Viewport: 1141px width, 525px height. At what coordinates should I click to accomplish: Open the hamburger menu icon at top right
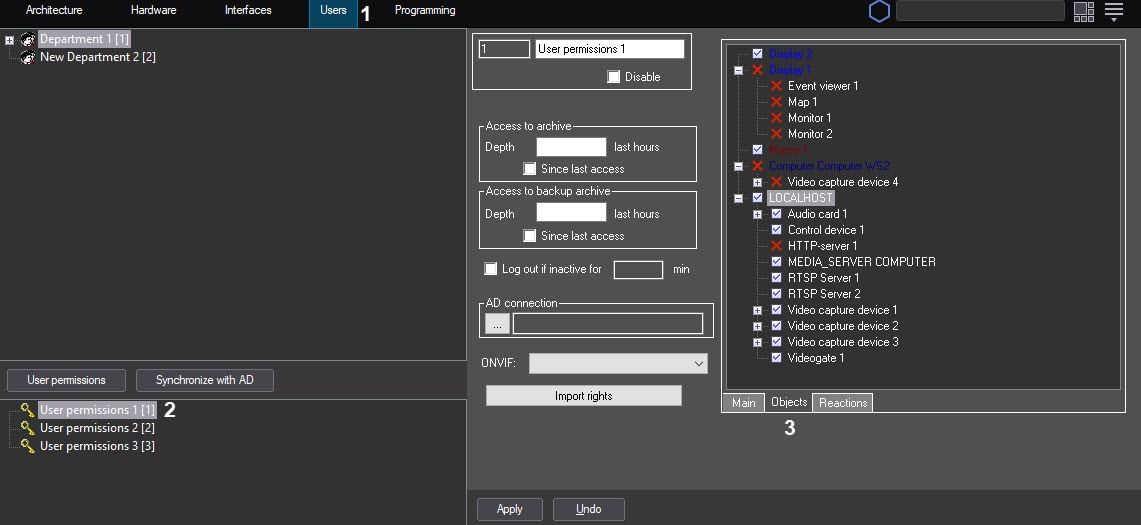[1114, 11]
